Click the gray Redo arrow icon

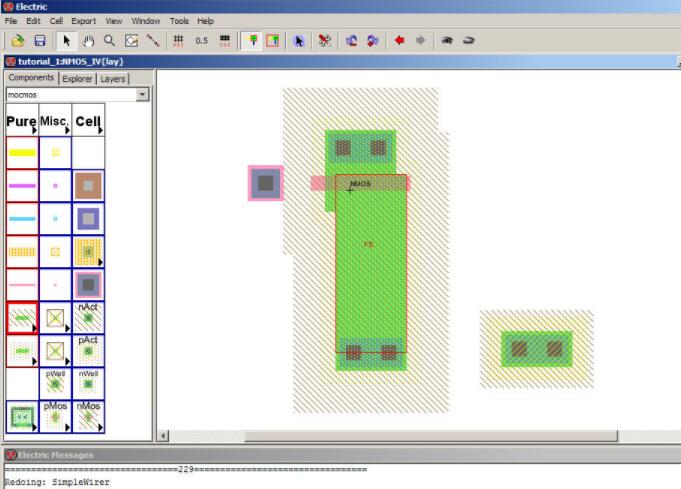[x=420, y=41]
